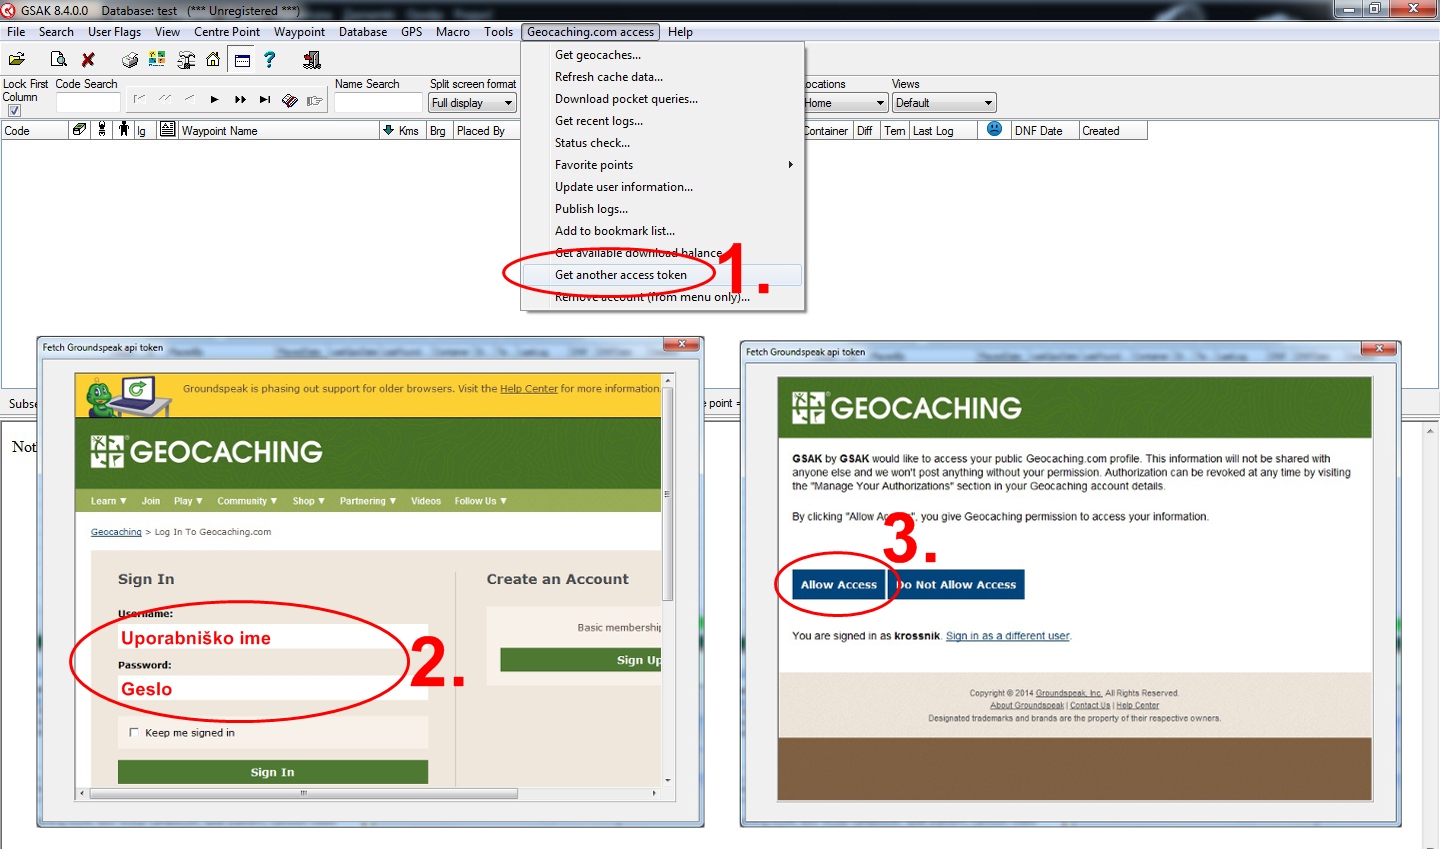1440x849 pixels.
Task: Click the Allow Access button
Action: pos(839,584)
